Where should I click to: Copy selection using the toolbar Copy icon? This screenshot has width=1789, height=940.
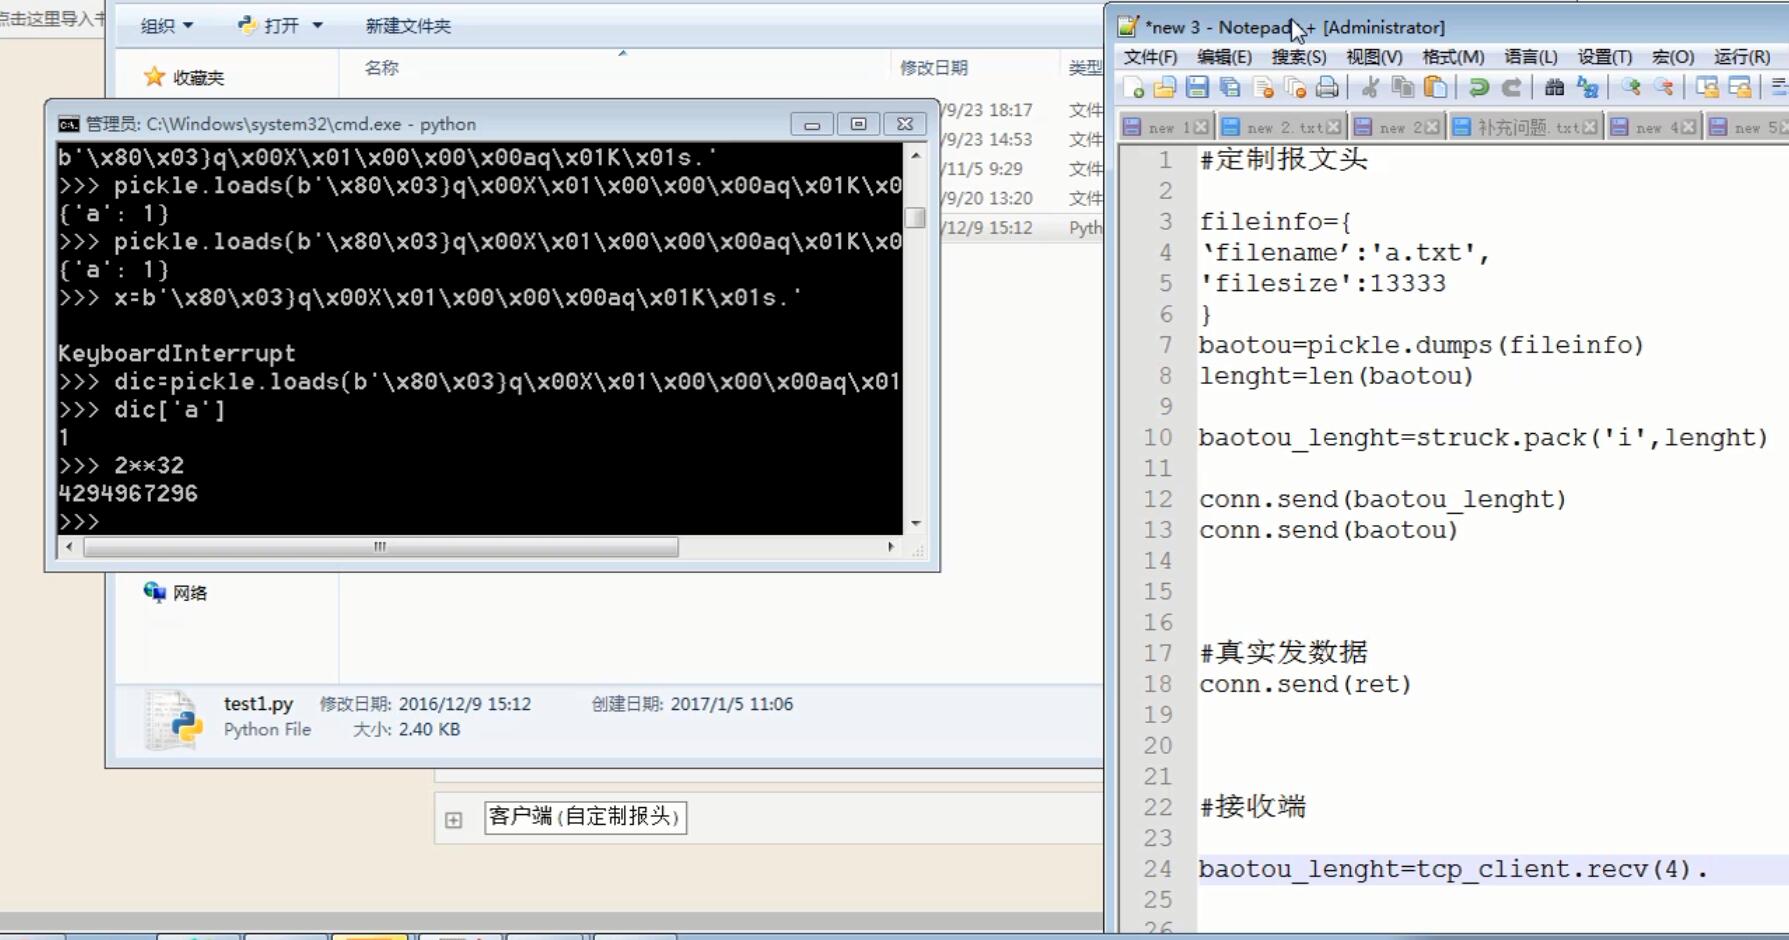click(x=1403, y=88)
